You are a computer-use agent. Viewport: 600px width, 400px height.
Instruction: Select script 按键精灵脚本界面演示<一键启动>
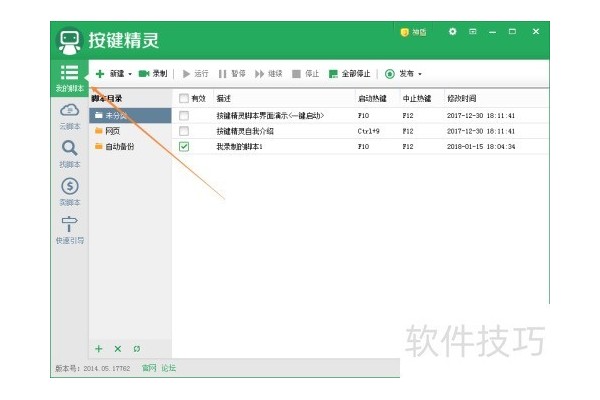pos(270,115)
